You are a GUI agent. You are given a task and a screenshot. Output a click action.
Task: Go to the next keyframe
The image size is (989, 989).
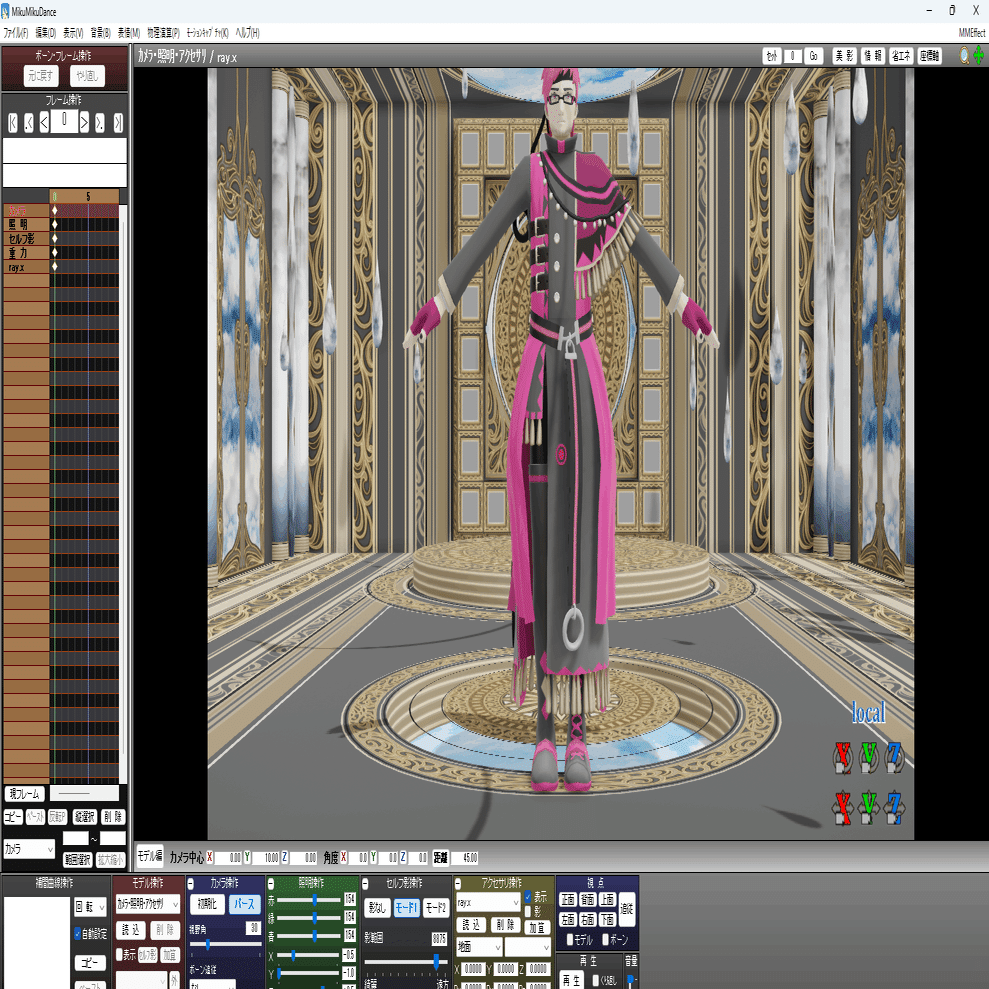[x=100, y=123]
